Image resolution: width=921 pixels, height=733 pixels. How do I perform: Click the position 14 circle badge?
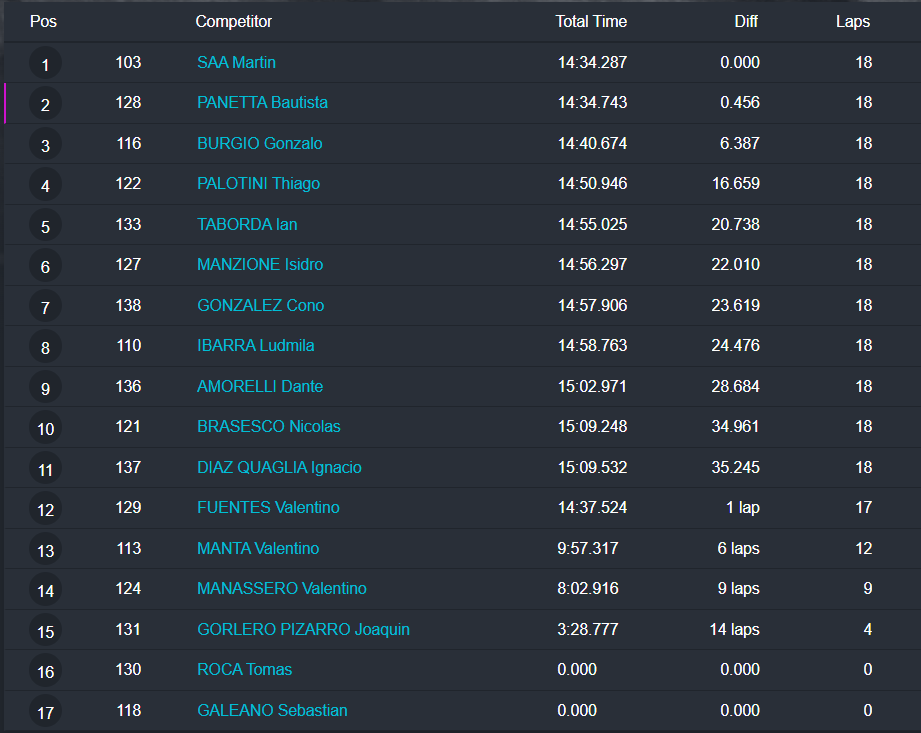[x=45, y=591]
